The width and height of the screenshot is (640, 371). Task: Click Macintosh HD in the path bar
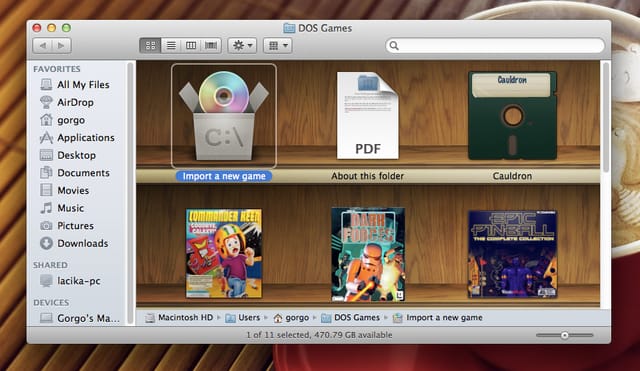click(x=179, y=318)
